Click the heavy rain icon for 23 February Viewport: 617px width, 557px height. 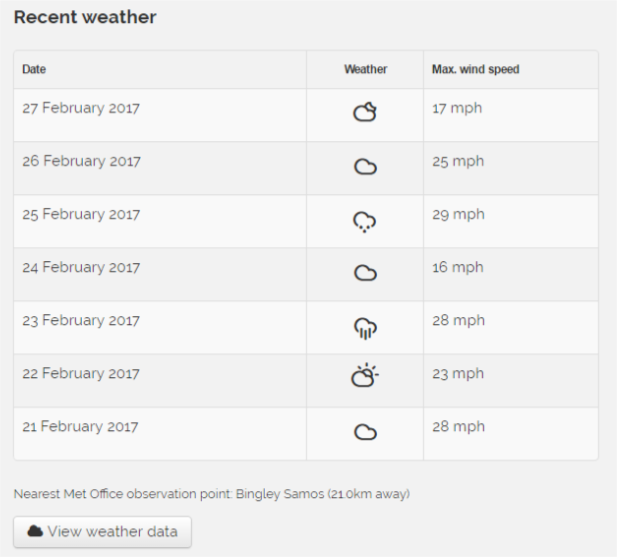(366, 328)
